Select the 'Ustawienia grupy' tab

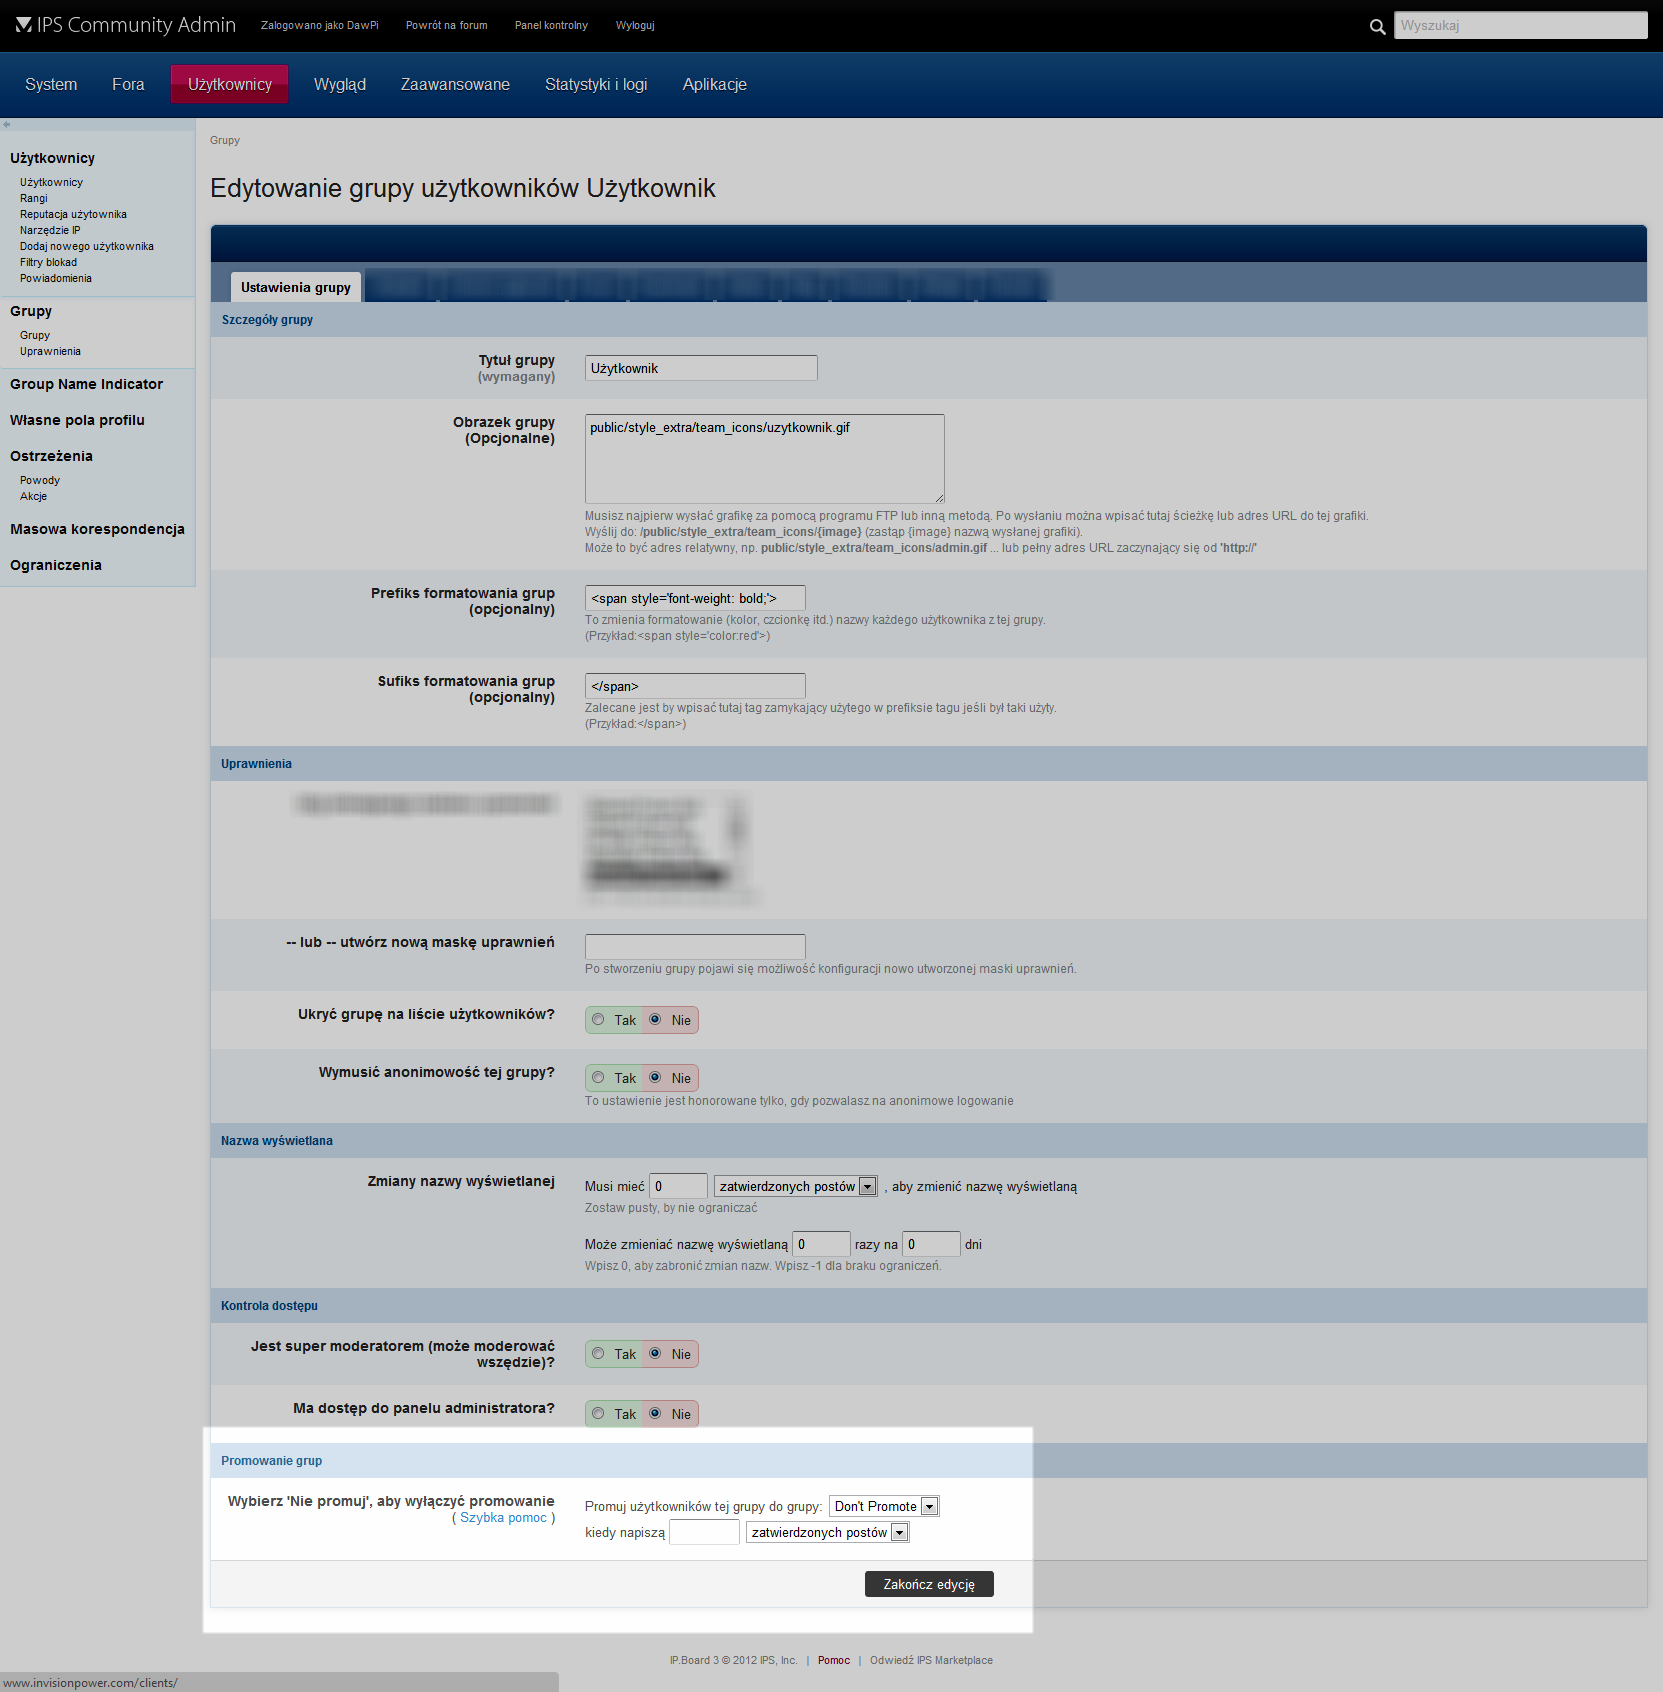[295, 287]
